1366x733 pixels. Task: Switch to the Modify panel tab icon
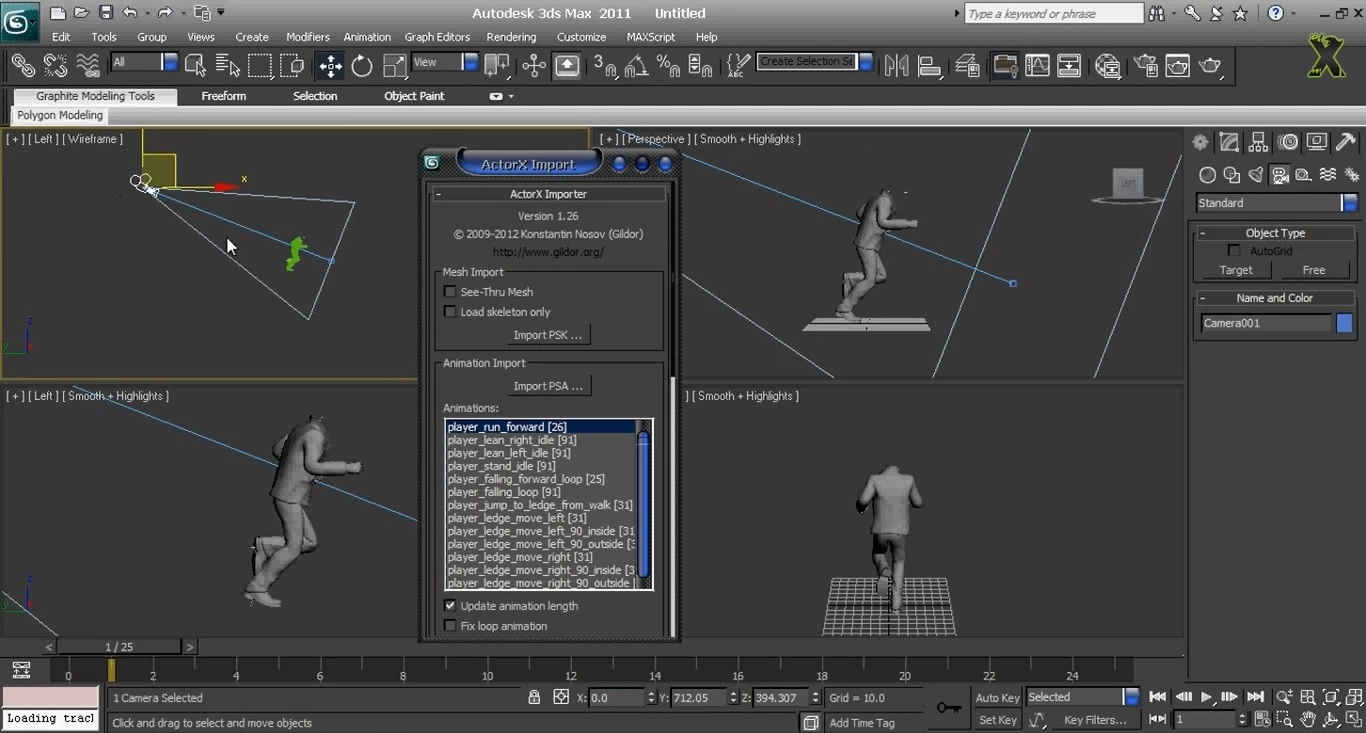pos(1229,142)
